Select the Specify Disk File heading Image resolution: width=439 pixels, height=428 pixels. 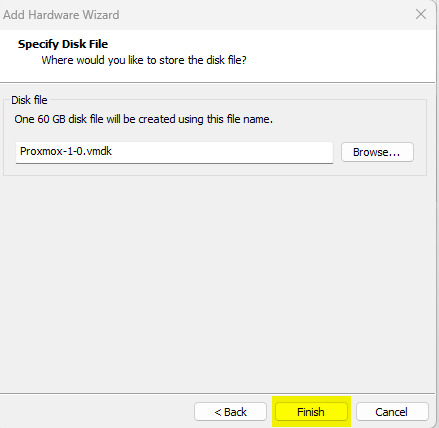pyautogui.click(x=63, y=44)
